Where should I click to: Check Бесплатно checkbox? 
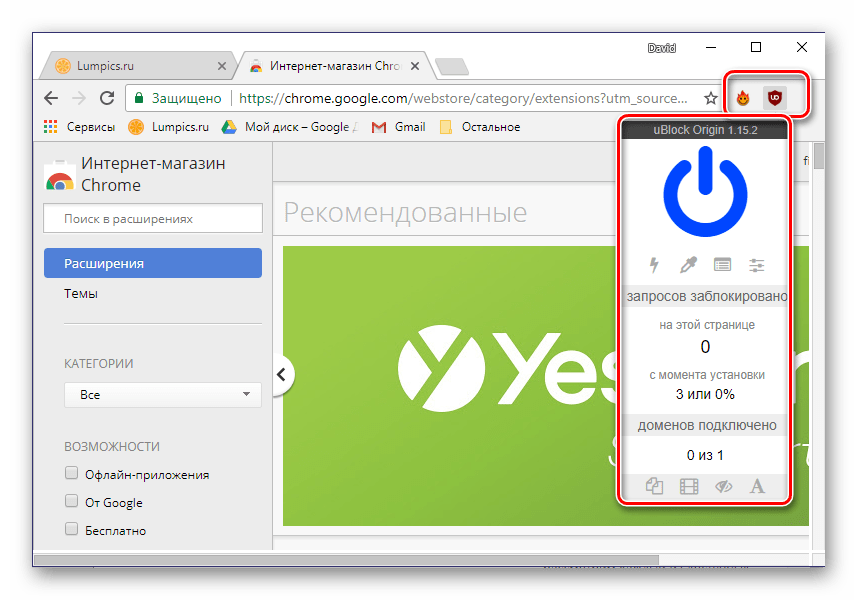71,529
